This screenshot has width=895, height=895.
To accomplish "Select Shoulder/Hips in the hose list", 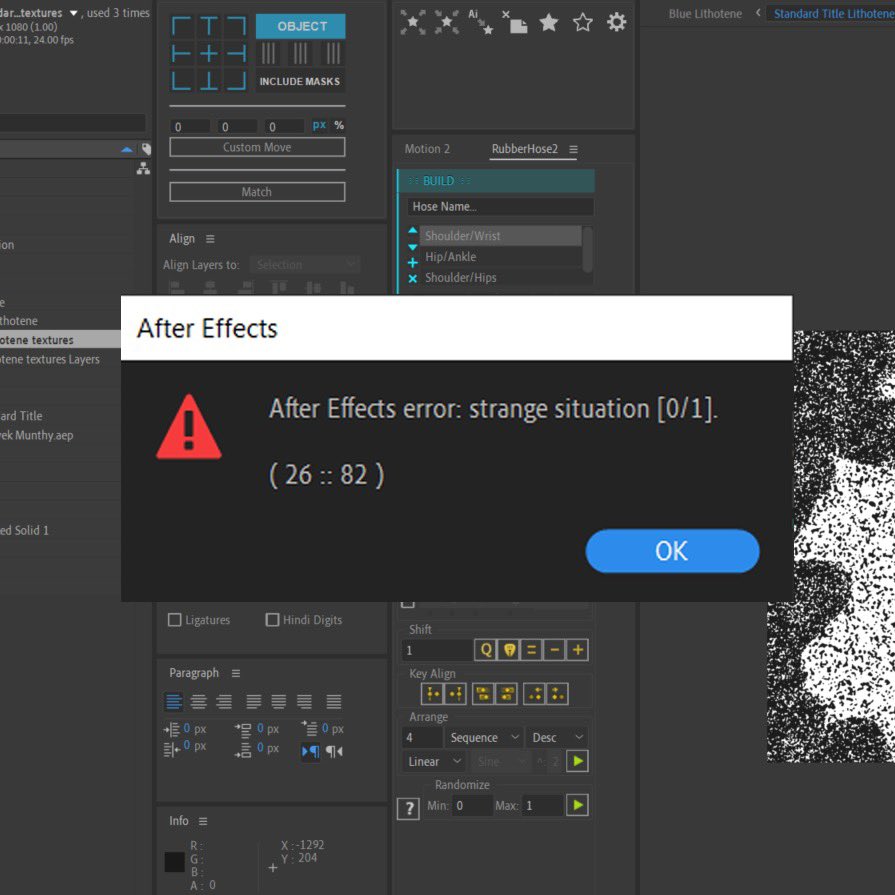I will click(500, 278).
